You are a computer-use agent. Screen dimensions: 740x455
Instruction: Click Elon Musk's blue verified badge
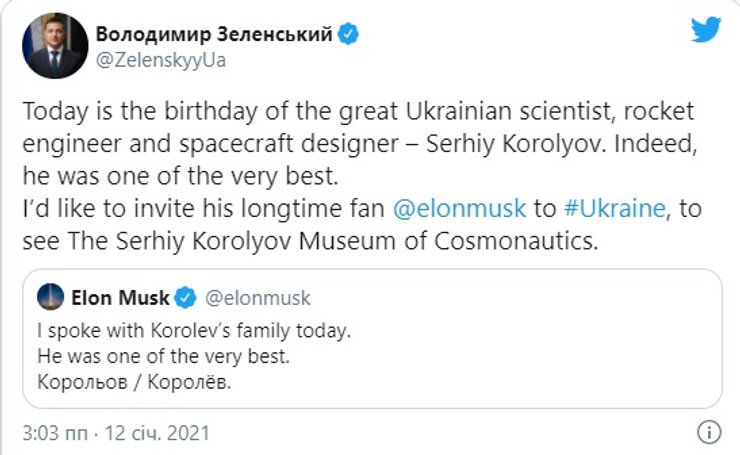(x=185, y=297)
